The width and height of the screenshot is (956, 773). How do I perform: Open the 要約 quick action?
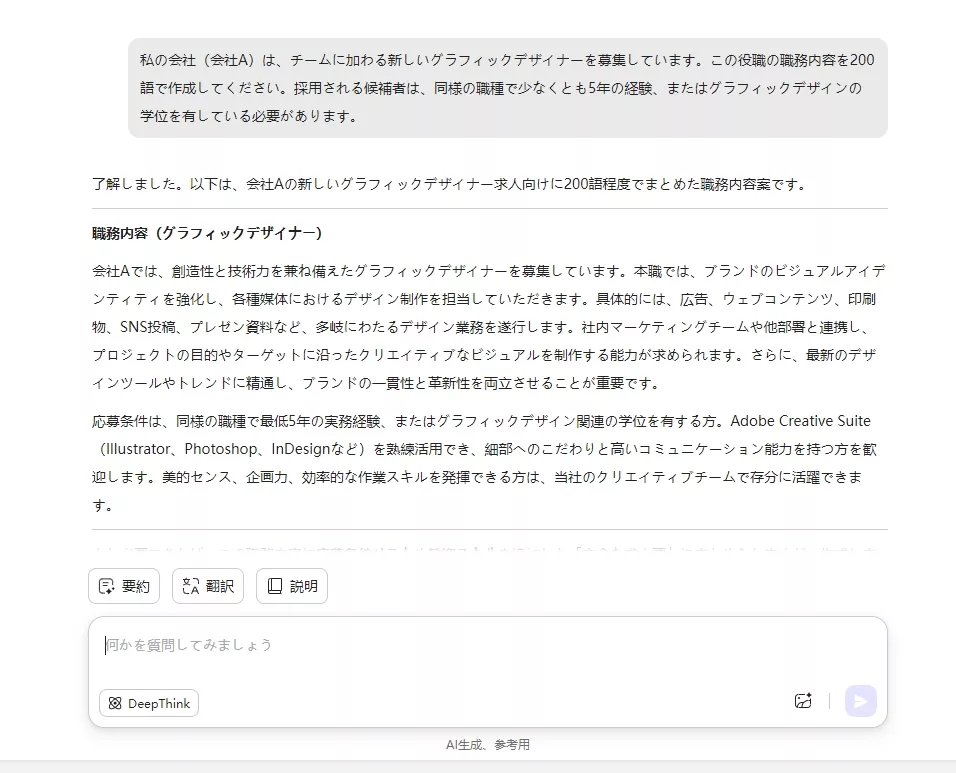123,586
